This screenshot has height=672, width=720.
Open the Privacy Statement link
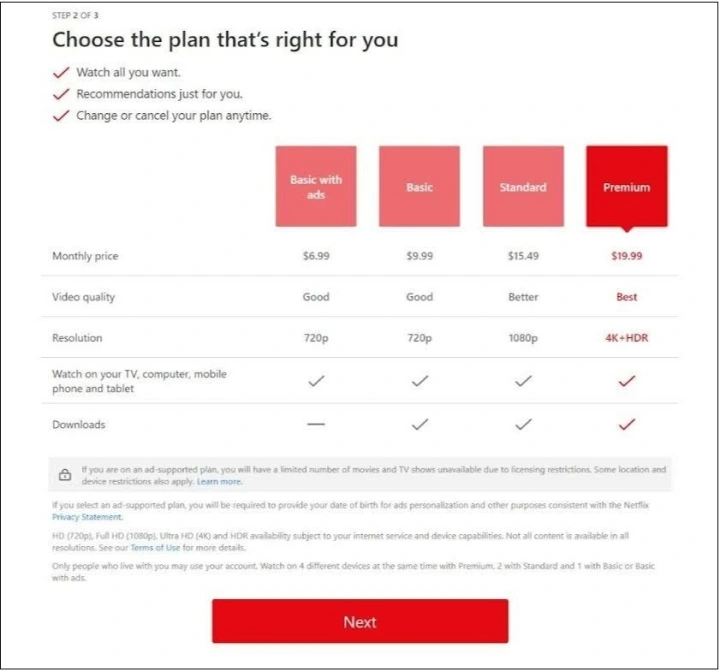pos(87,517)
